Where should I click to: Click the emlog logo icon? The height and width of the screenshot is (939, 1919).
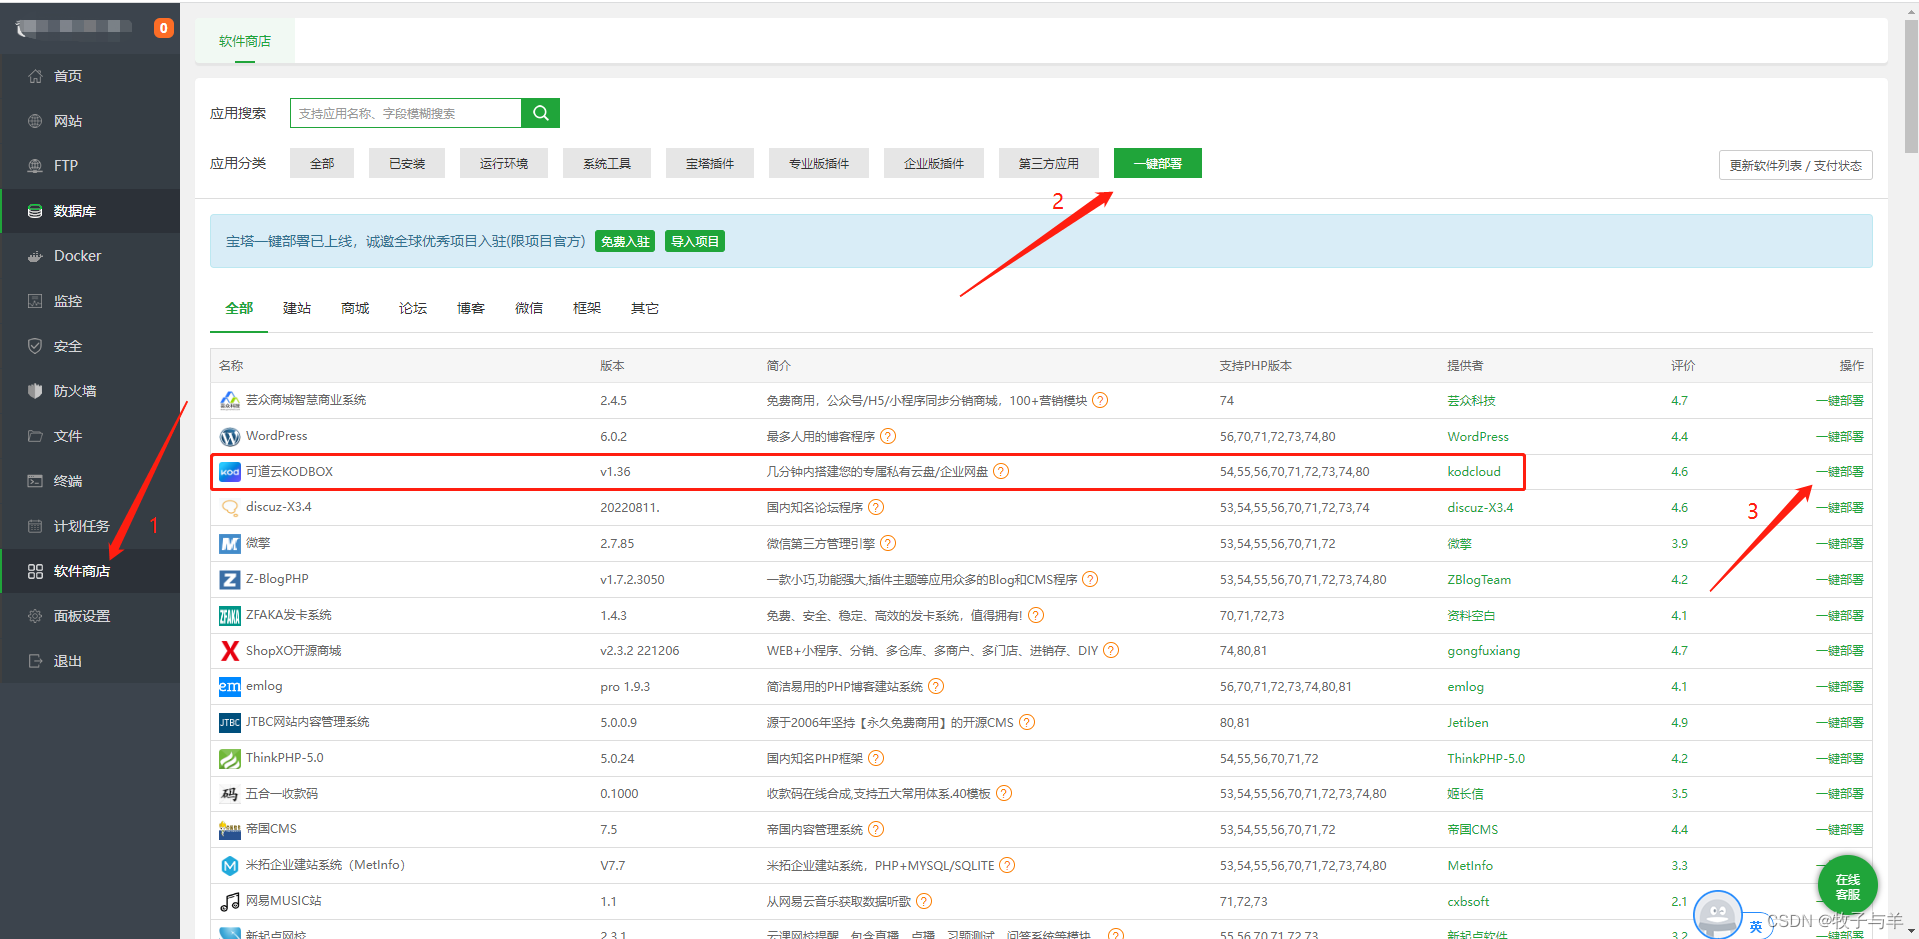(230, 687)
